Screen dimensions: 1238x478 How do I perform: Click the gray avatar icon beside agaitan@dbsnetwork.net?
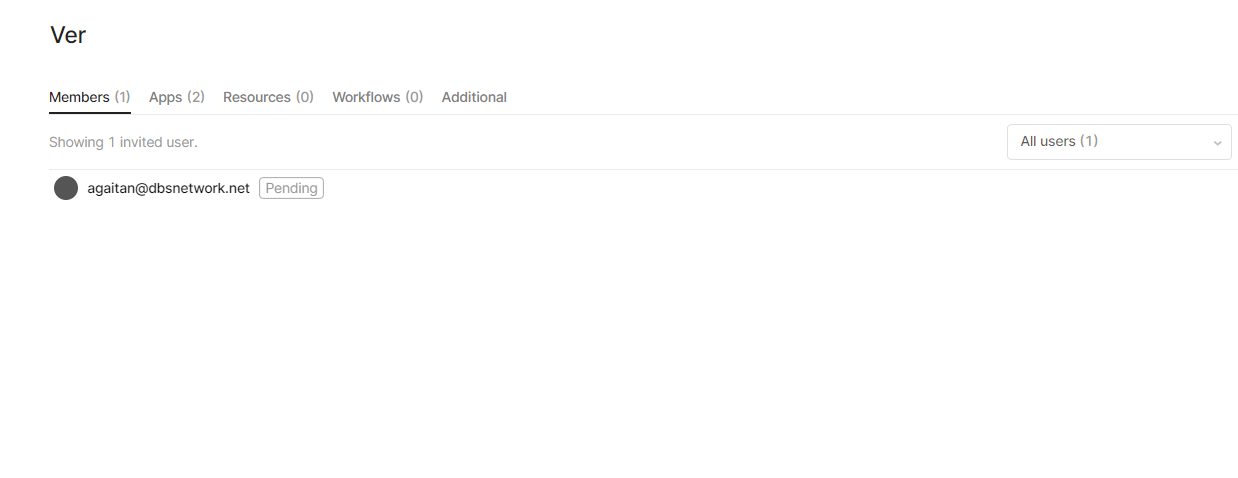pos(66,188)
